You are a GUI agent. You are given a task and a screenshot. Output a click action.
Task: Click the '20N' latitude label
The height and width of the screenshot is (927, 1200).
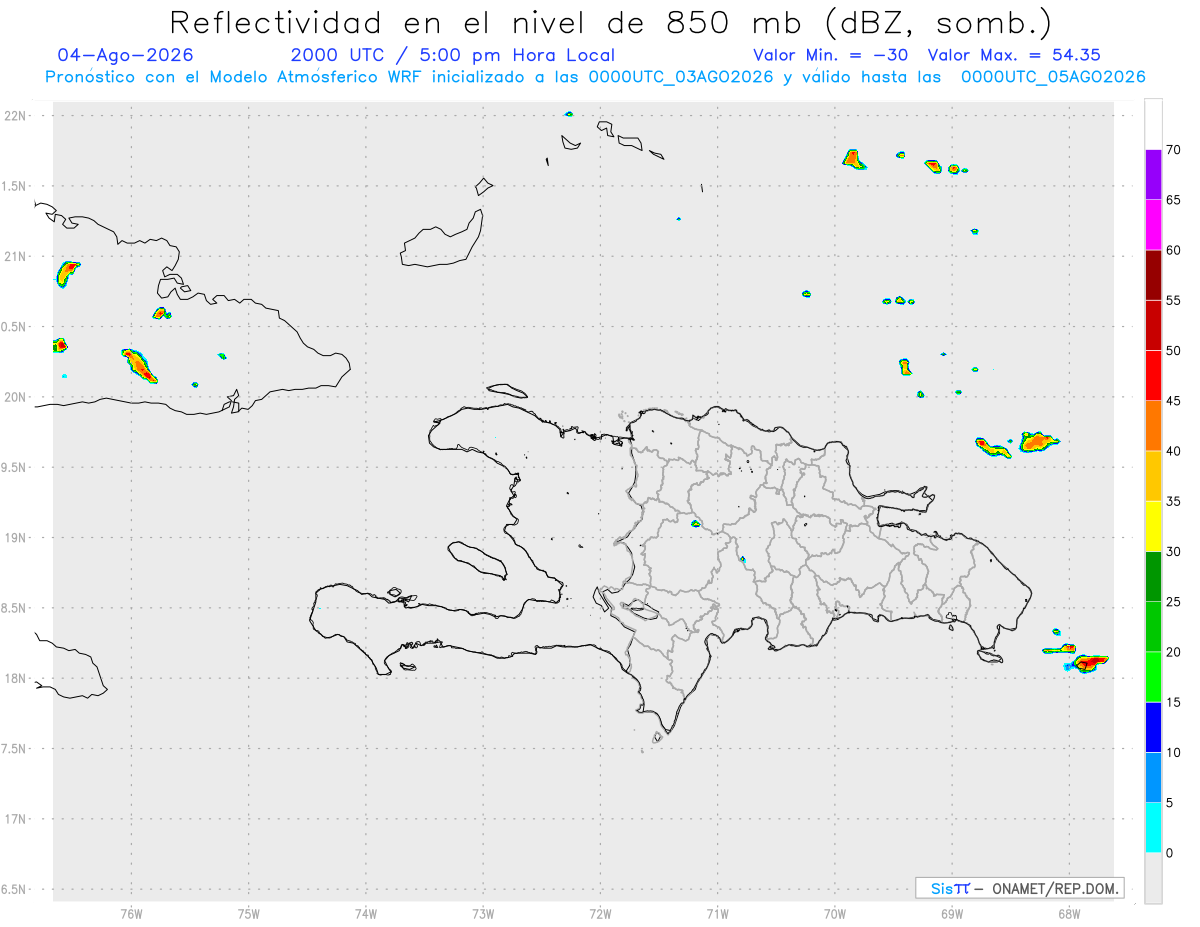[16, 397]
